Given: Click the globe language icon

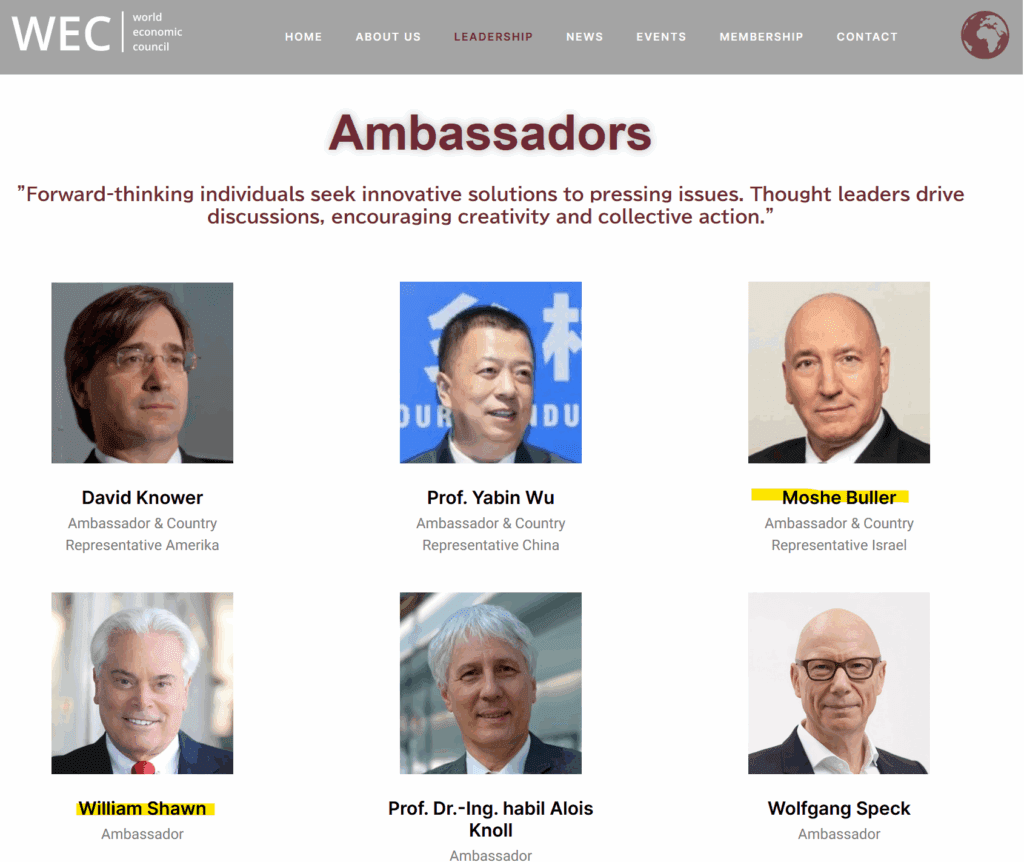Looking at the screenshot, I should (x=984, y=36).
